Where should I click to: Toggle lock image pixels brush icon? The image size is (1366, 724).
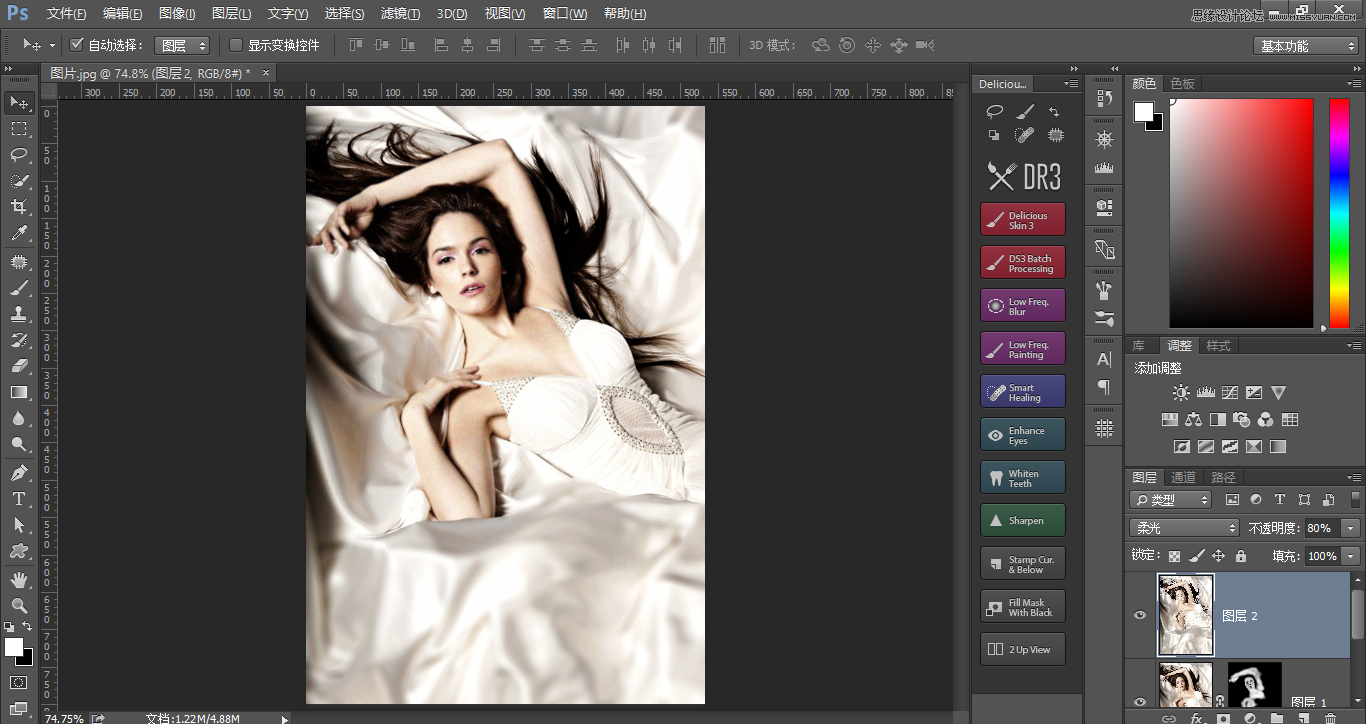point(1196,556)
